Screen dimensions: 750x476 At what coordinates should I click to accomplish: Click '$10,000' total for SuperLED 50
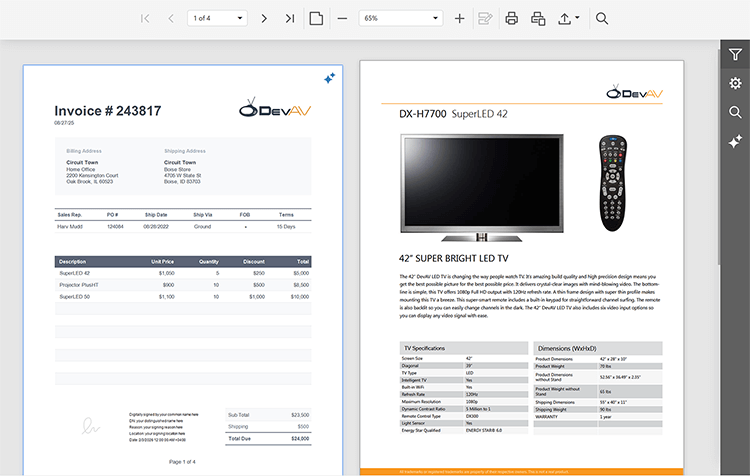click(300, 297)
